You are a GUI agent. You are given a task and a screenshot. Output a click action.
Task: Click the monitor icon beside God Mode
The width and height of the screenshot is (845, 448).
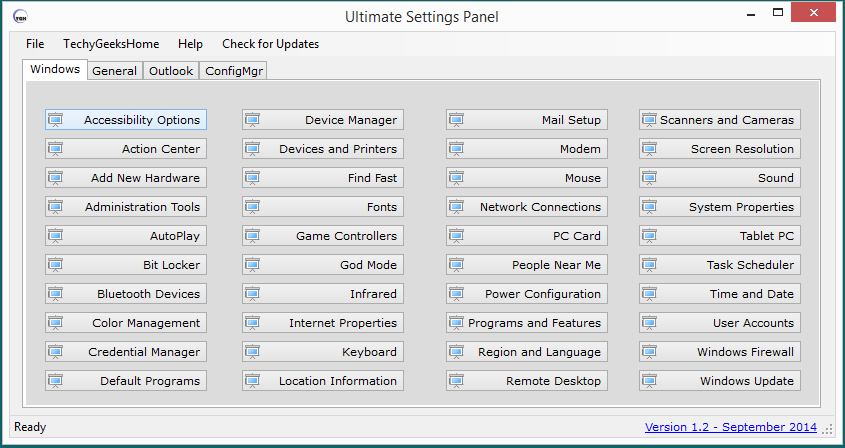click(253, 265)
